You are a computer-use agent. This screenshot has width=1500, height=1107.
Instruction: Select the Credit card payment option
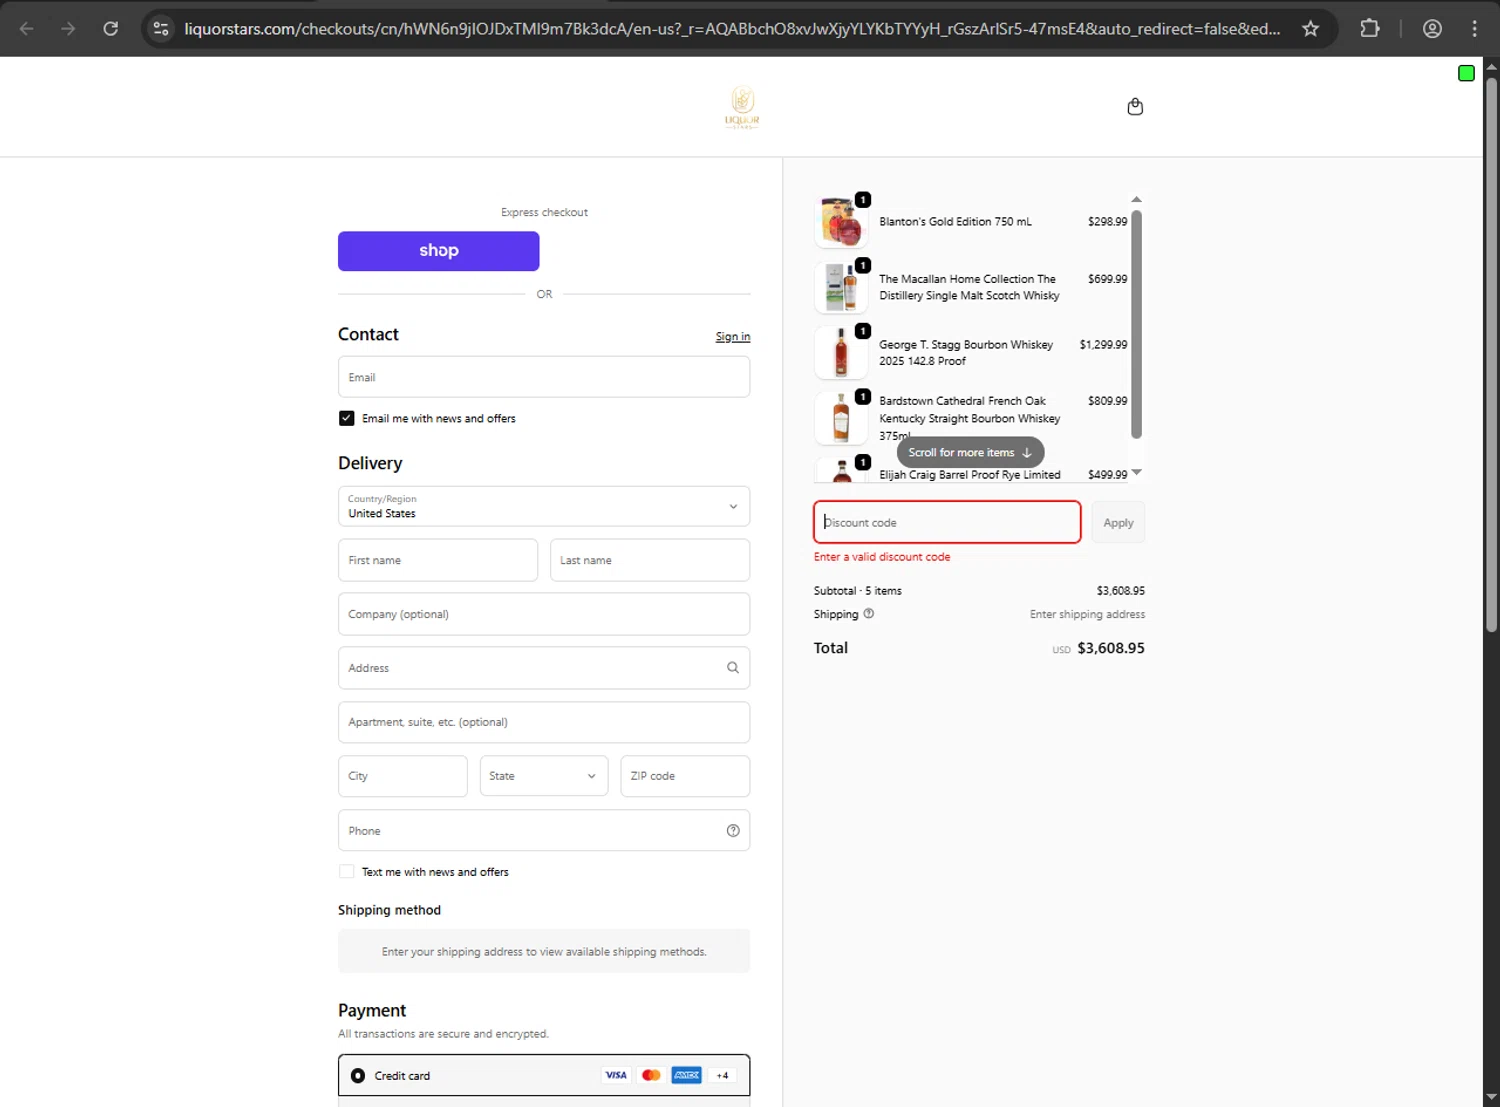point(358,1076)
